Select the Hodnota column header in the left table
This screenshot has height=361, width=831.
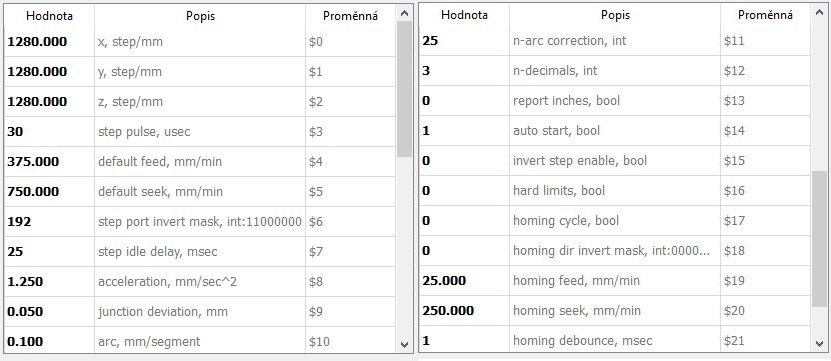(x=49, y=16)
